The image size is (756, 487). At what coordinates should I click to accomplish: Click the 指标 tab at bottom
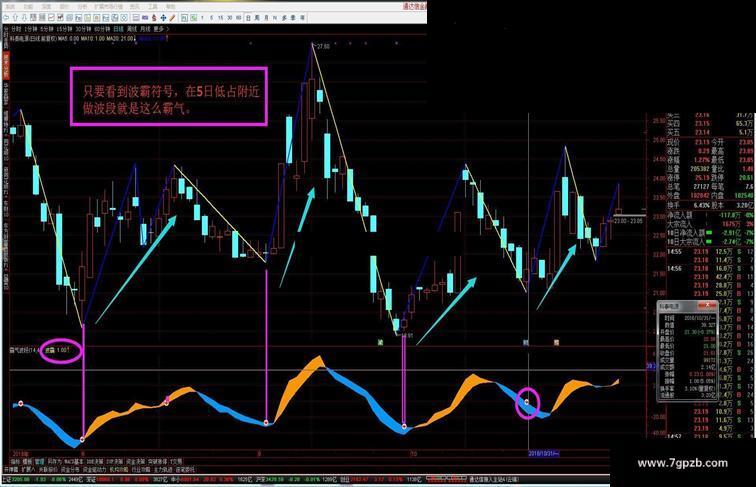pos(15,461)
